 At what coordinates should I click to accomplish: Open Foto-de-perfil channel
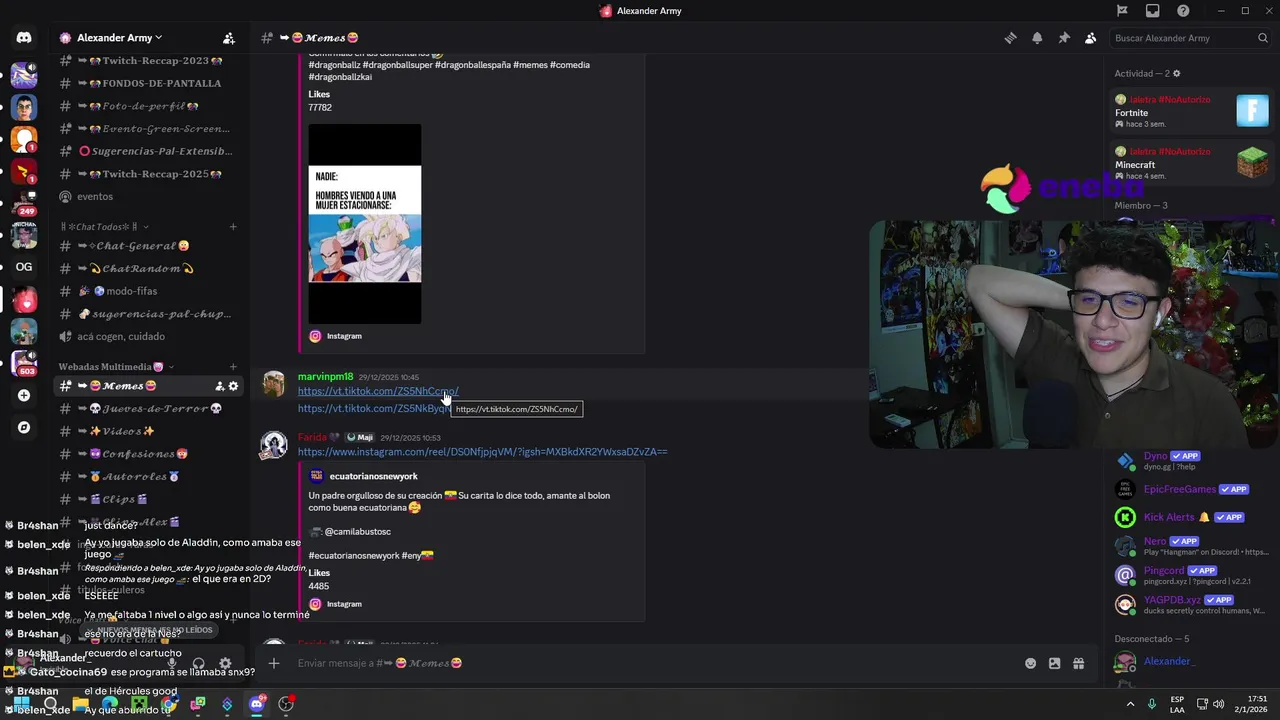pyautogui.click(x=150, y=106)
